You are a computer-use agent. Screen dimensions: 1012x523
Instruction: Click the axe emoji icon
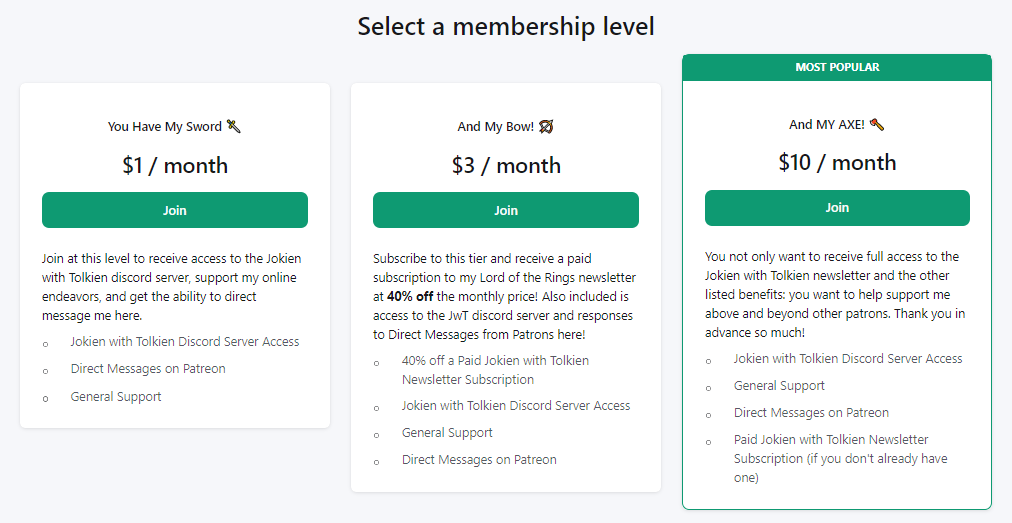click(877, 125)
